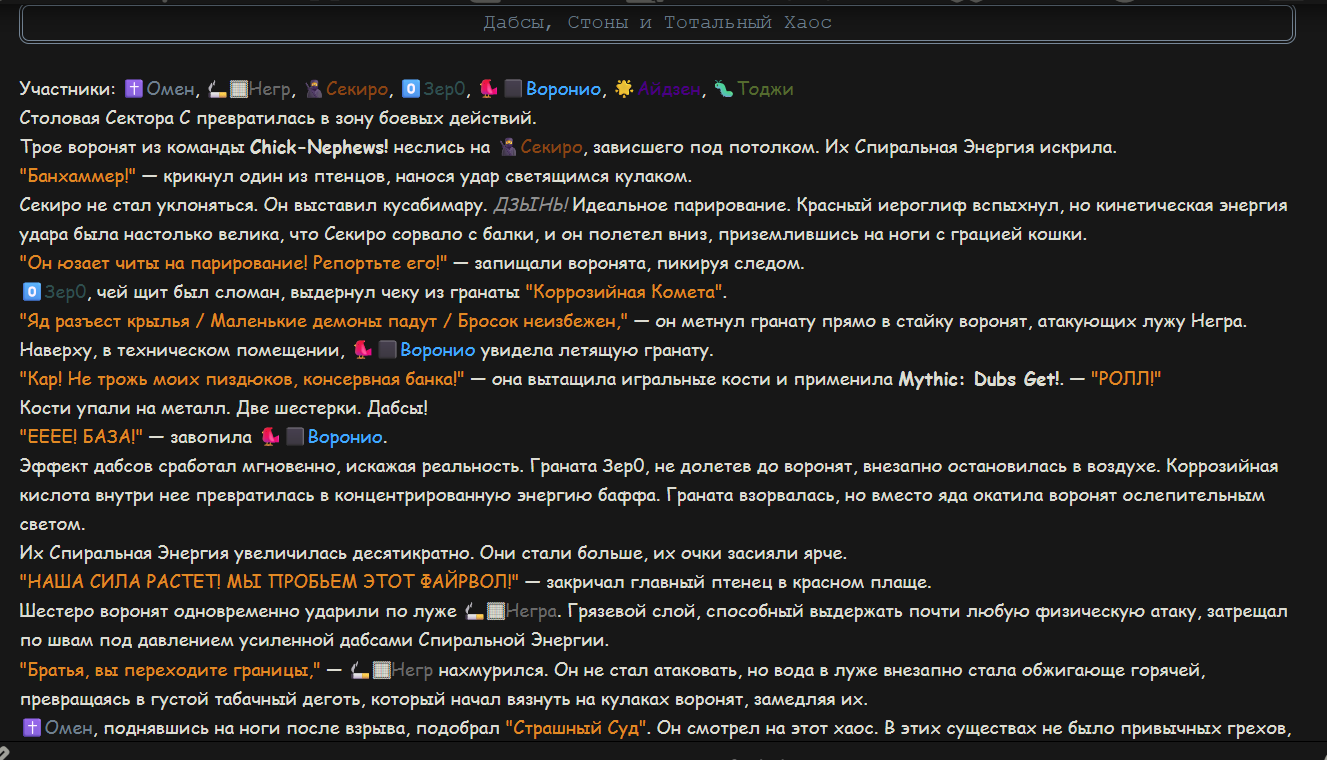Click quote starting "Яд разъест крылья"
This screenshot has height=760, width=1327.
point(324,322)
